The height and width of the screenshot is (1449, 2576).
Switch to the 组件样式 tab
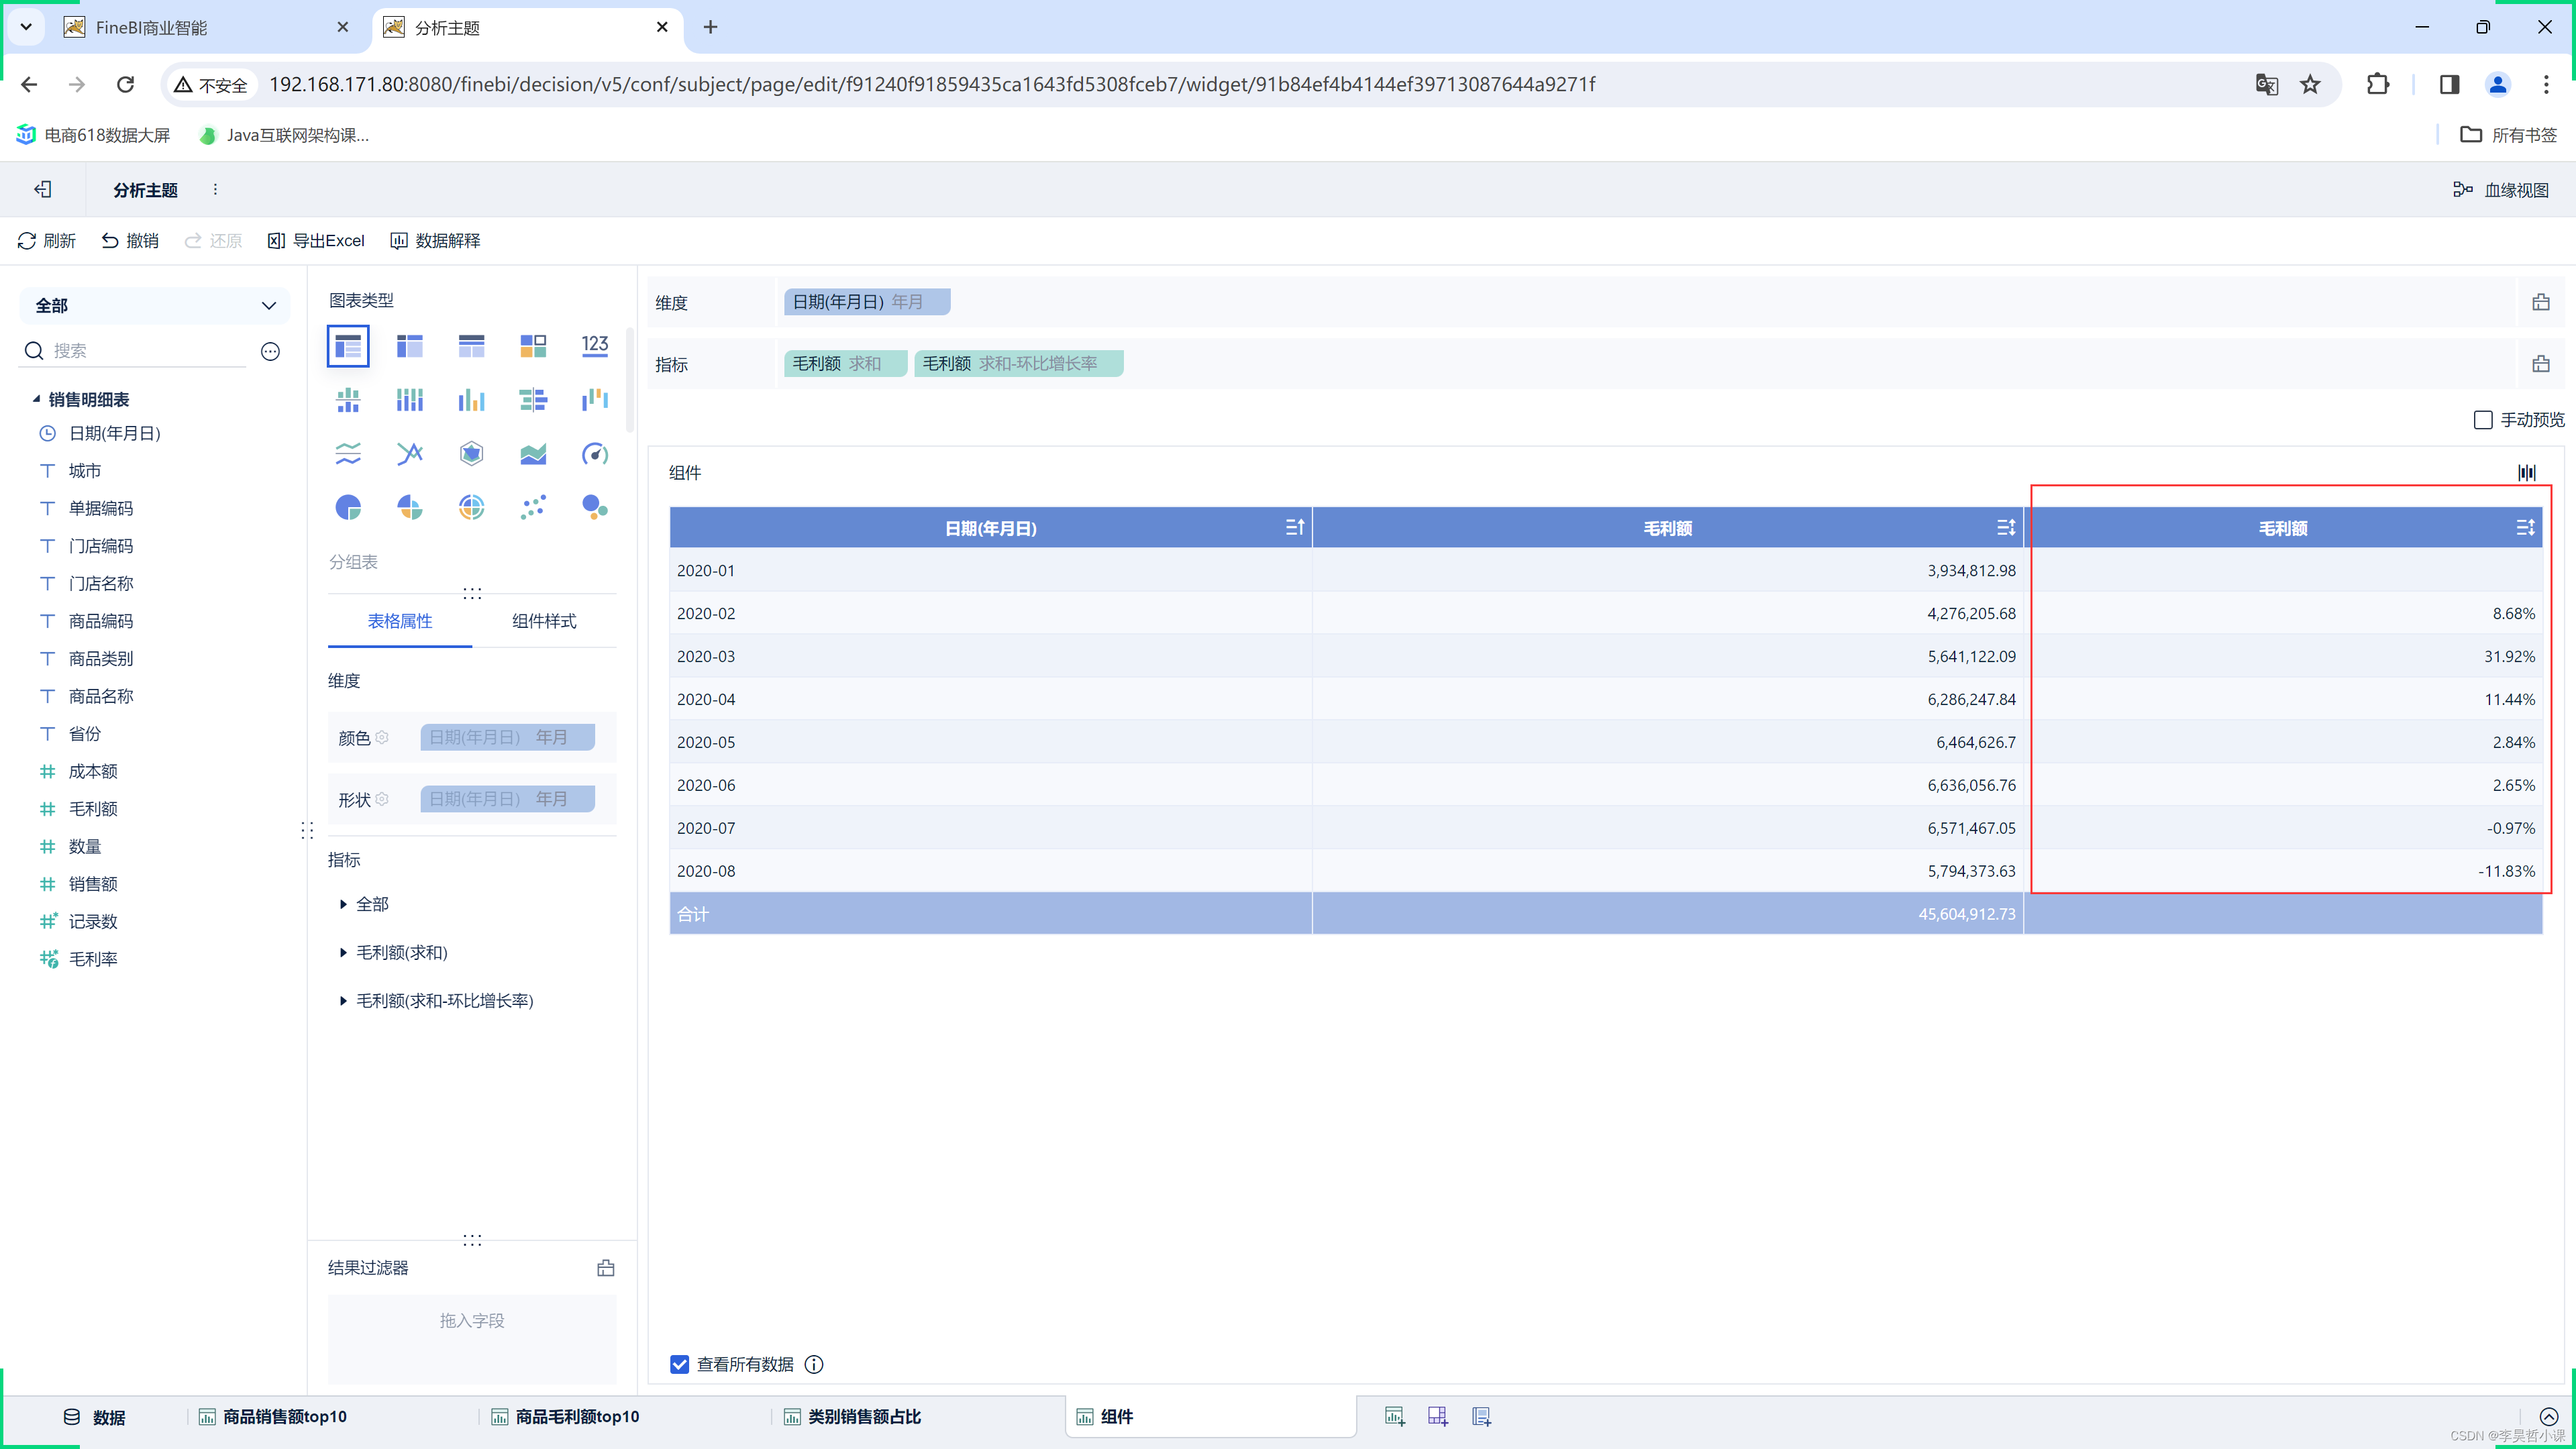click(544, 621)
